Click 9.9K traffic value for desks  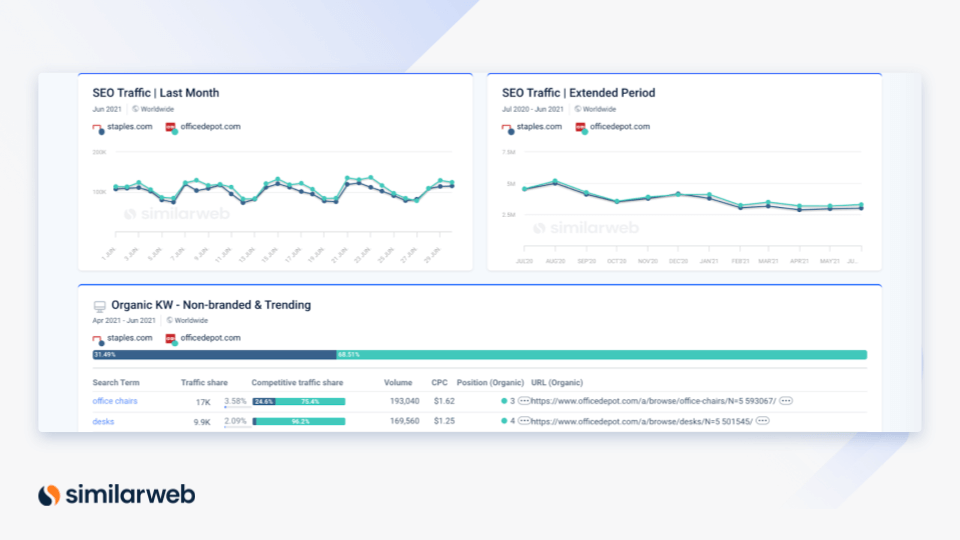202,422
